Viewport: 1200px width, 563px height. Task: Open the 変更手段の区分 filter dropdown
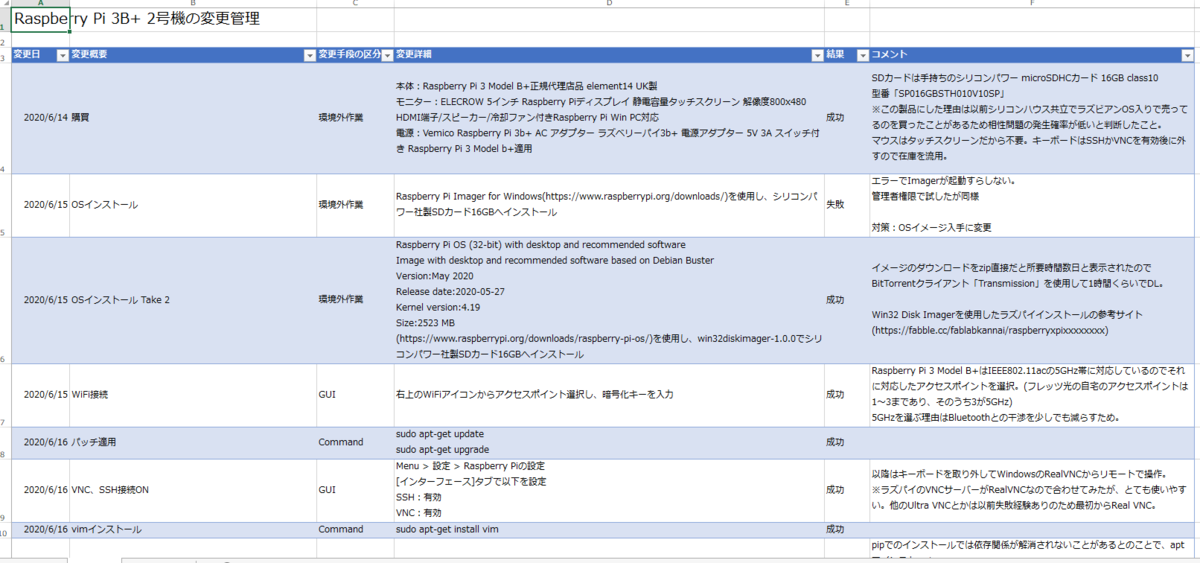(x=387, y=55)
